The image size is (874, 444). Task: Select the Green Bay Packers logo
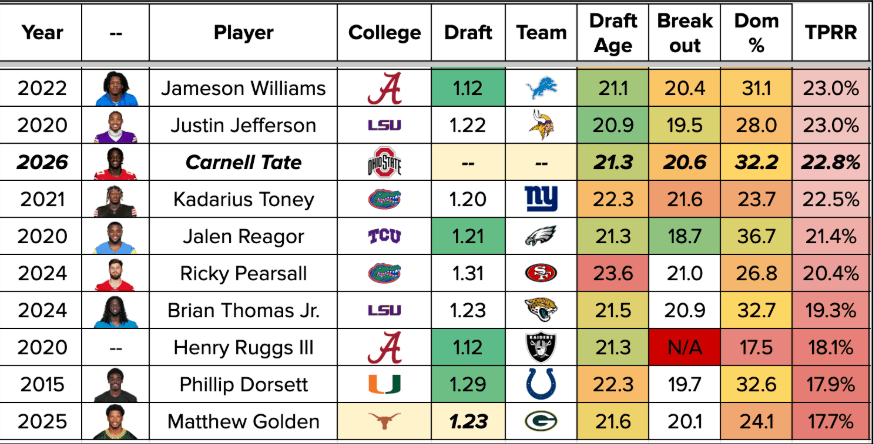point(541,421)
